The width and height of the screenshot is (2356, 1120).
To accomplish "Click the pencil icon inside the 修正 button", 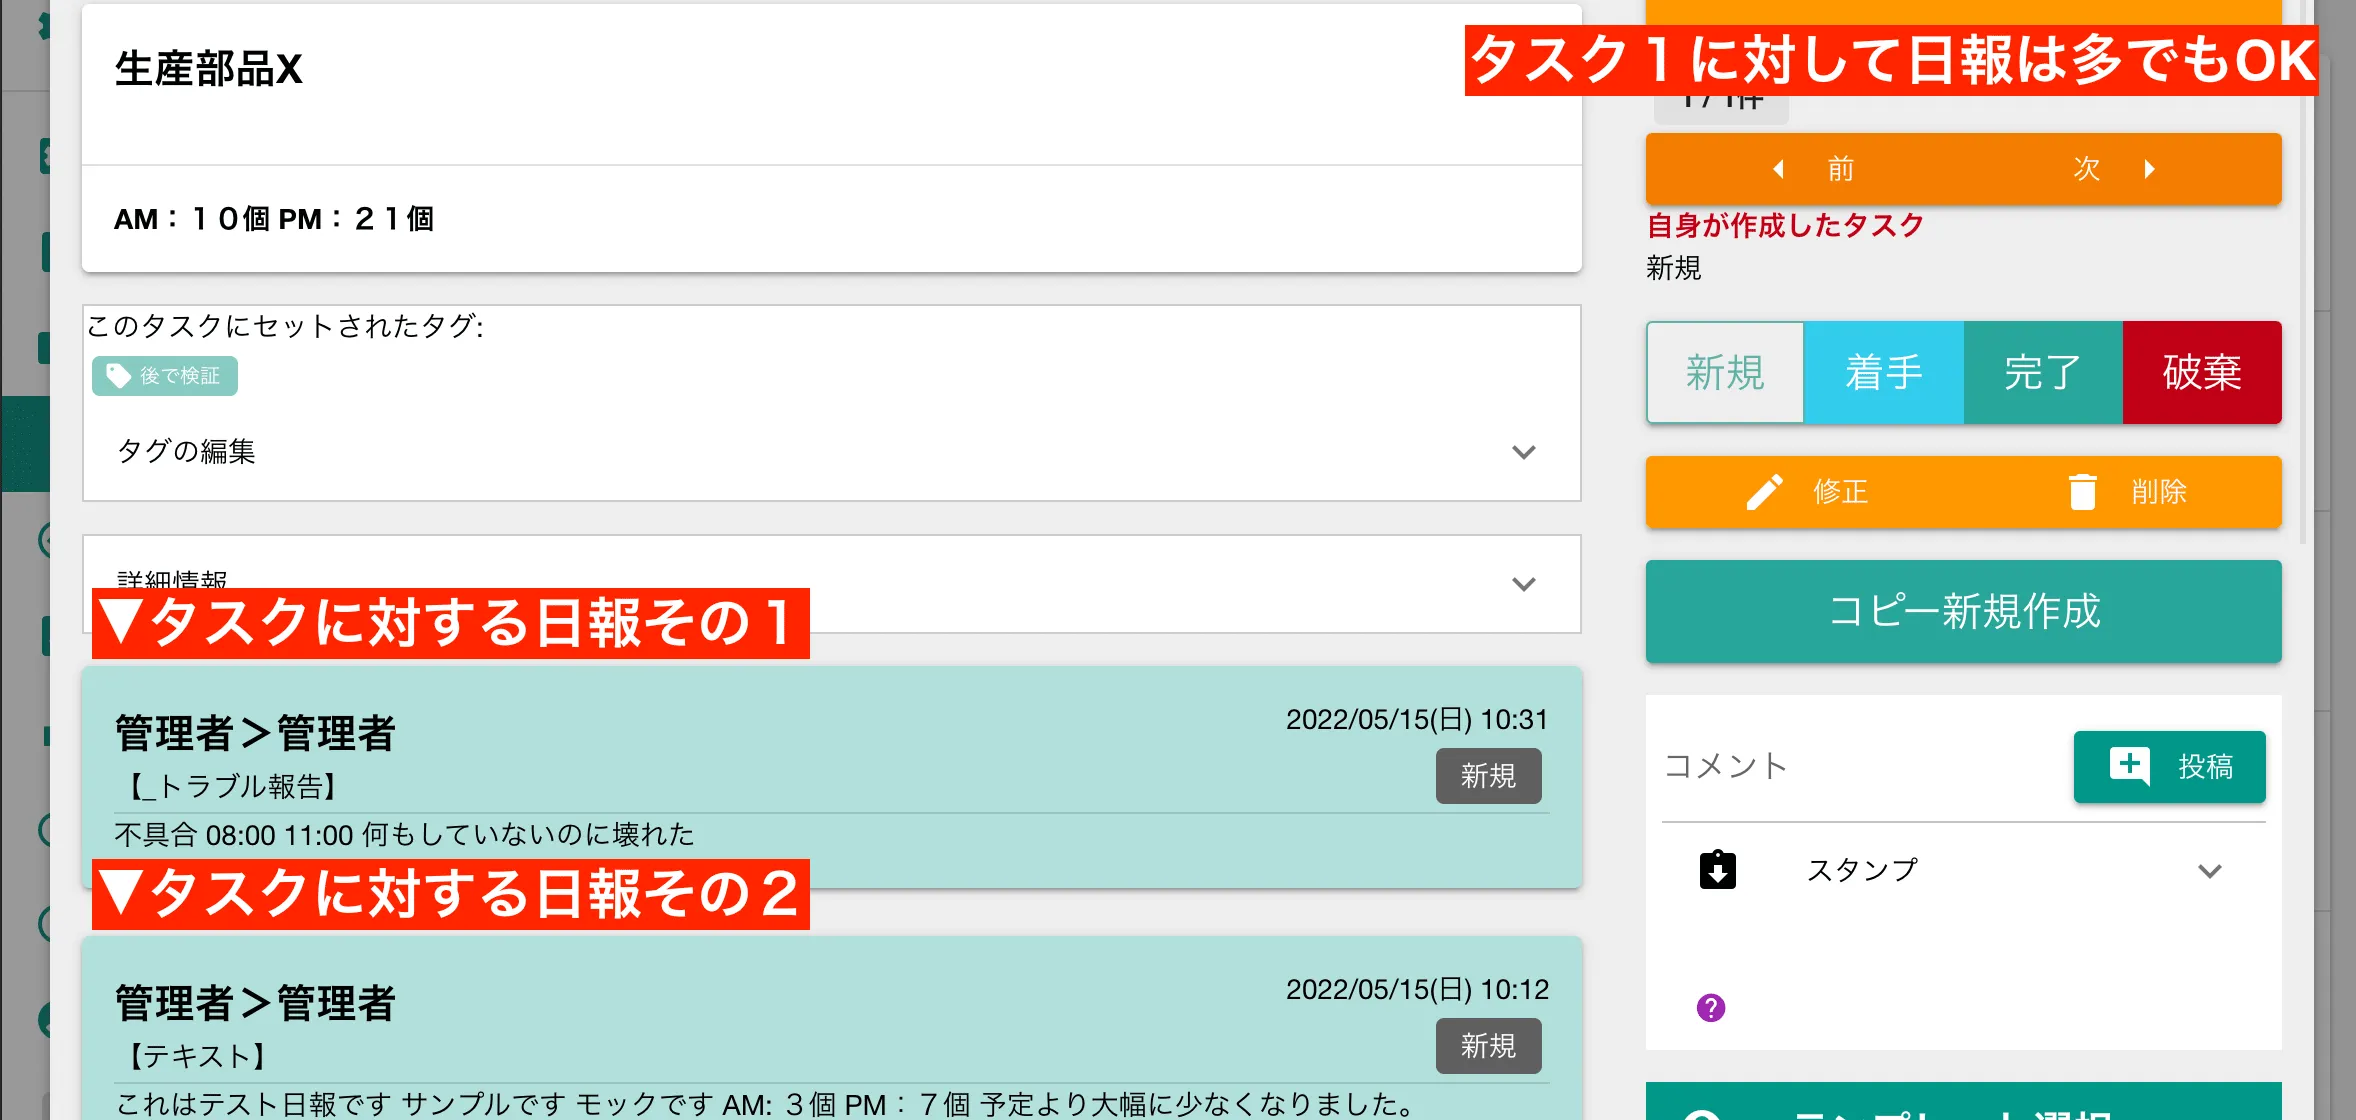I will tap(1766, 491).
